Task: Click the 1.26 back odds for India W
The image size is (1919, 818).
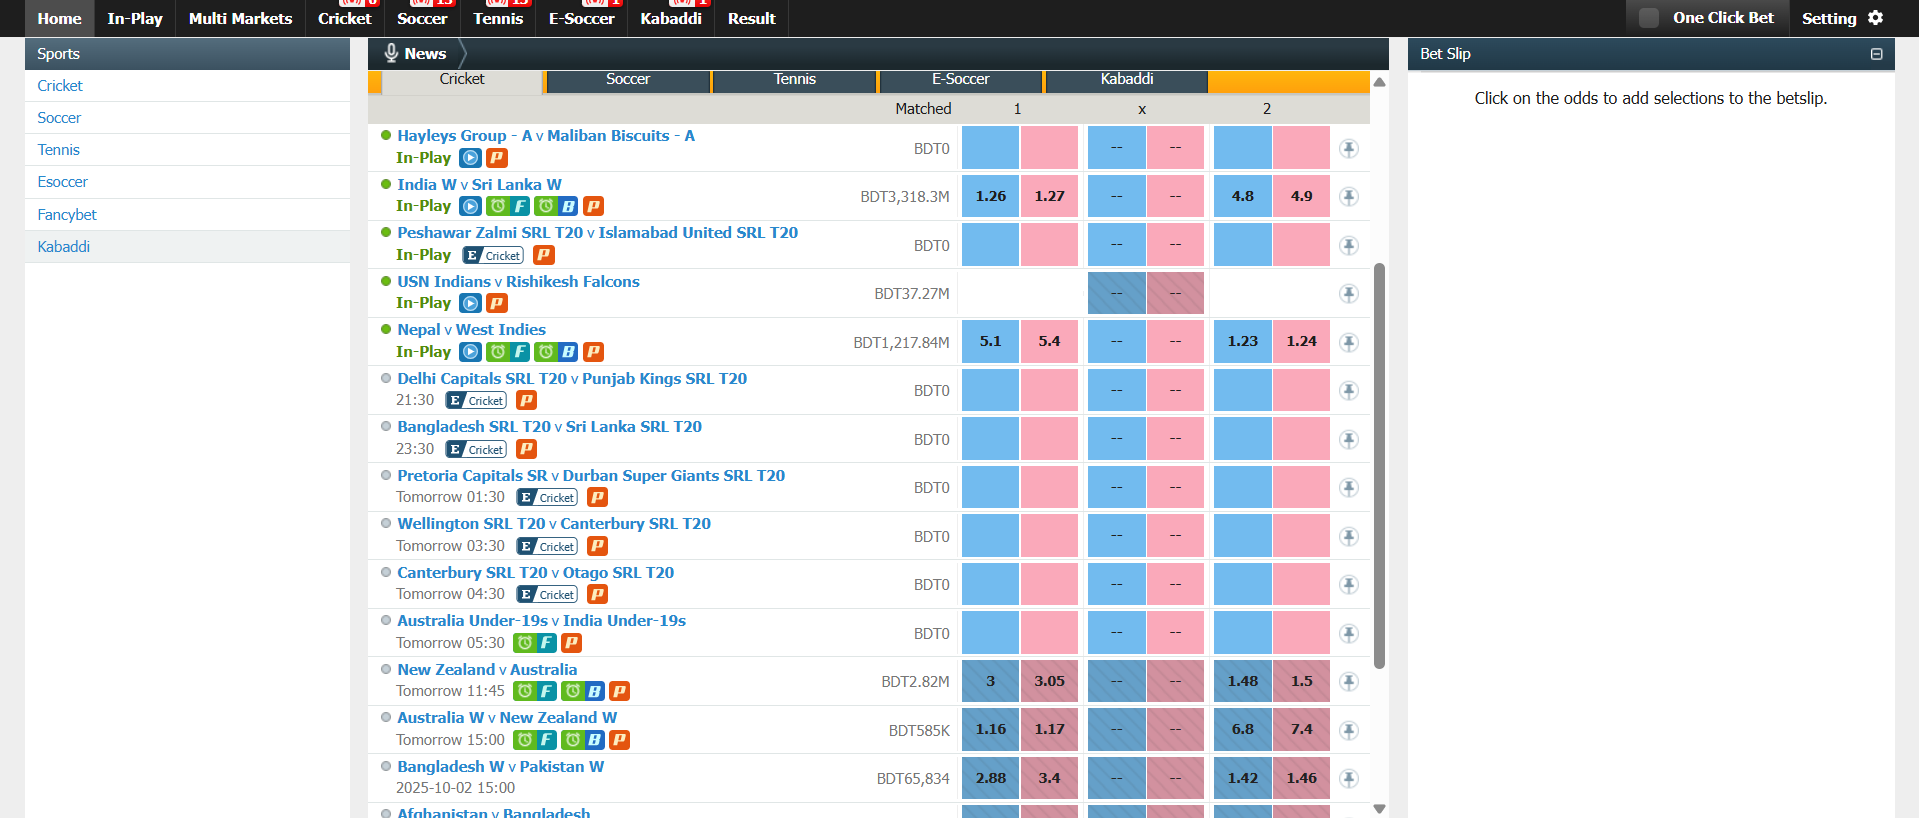Action: point(990,197)
